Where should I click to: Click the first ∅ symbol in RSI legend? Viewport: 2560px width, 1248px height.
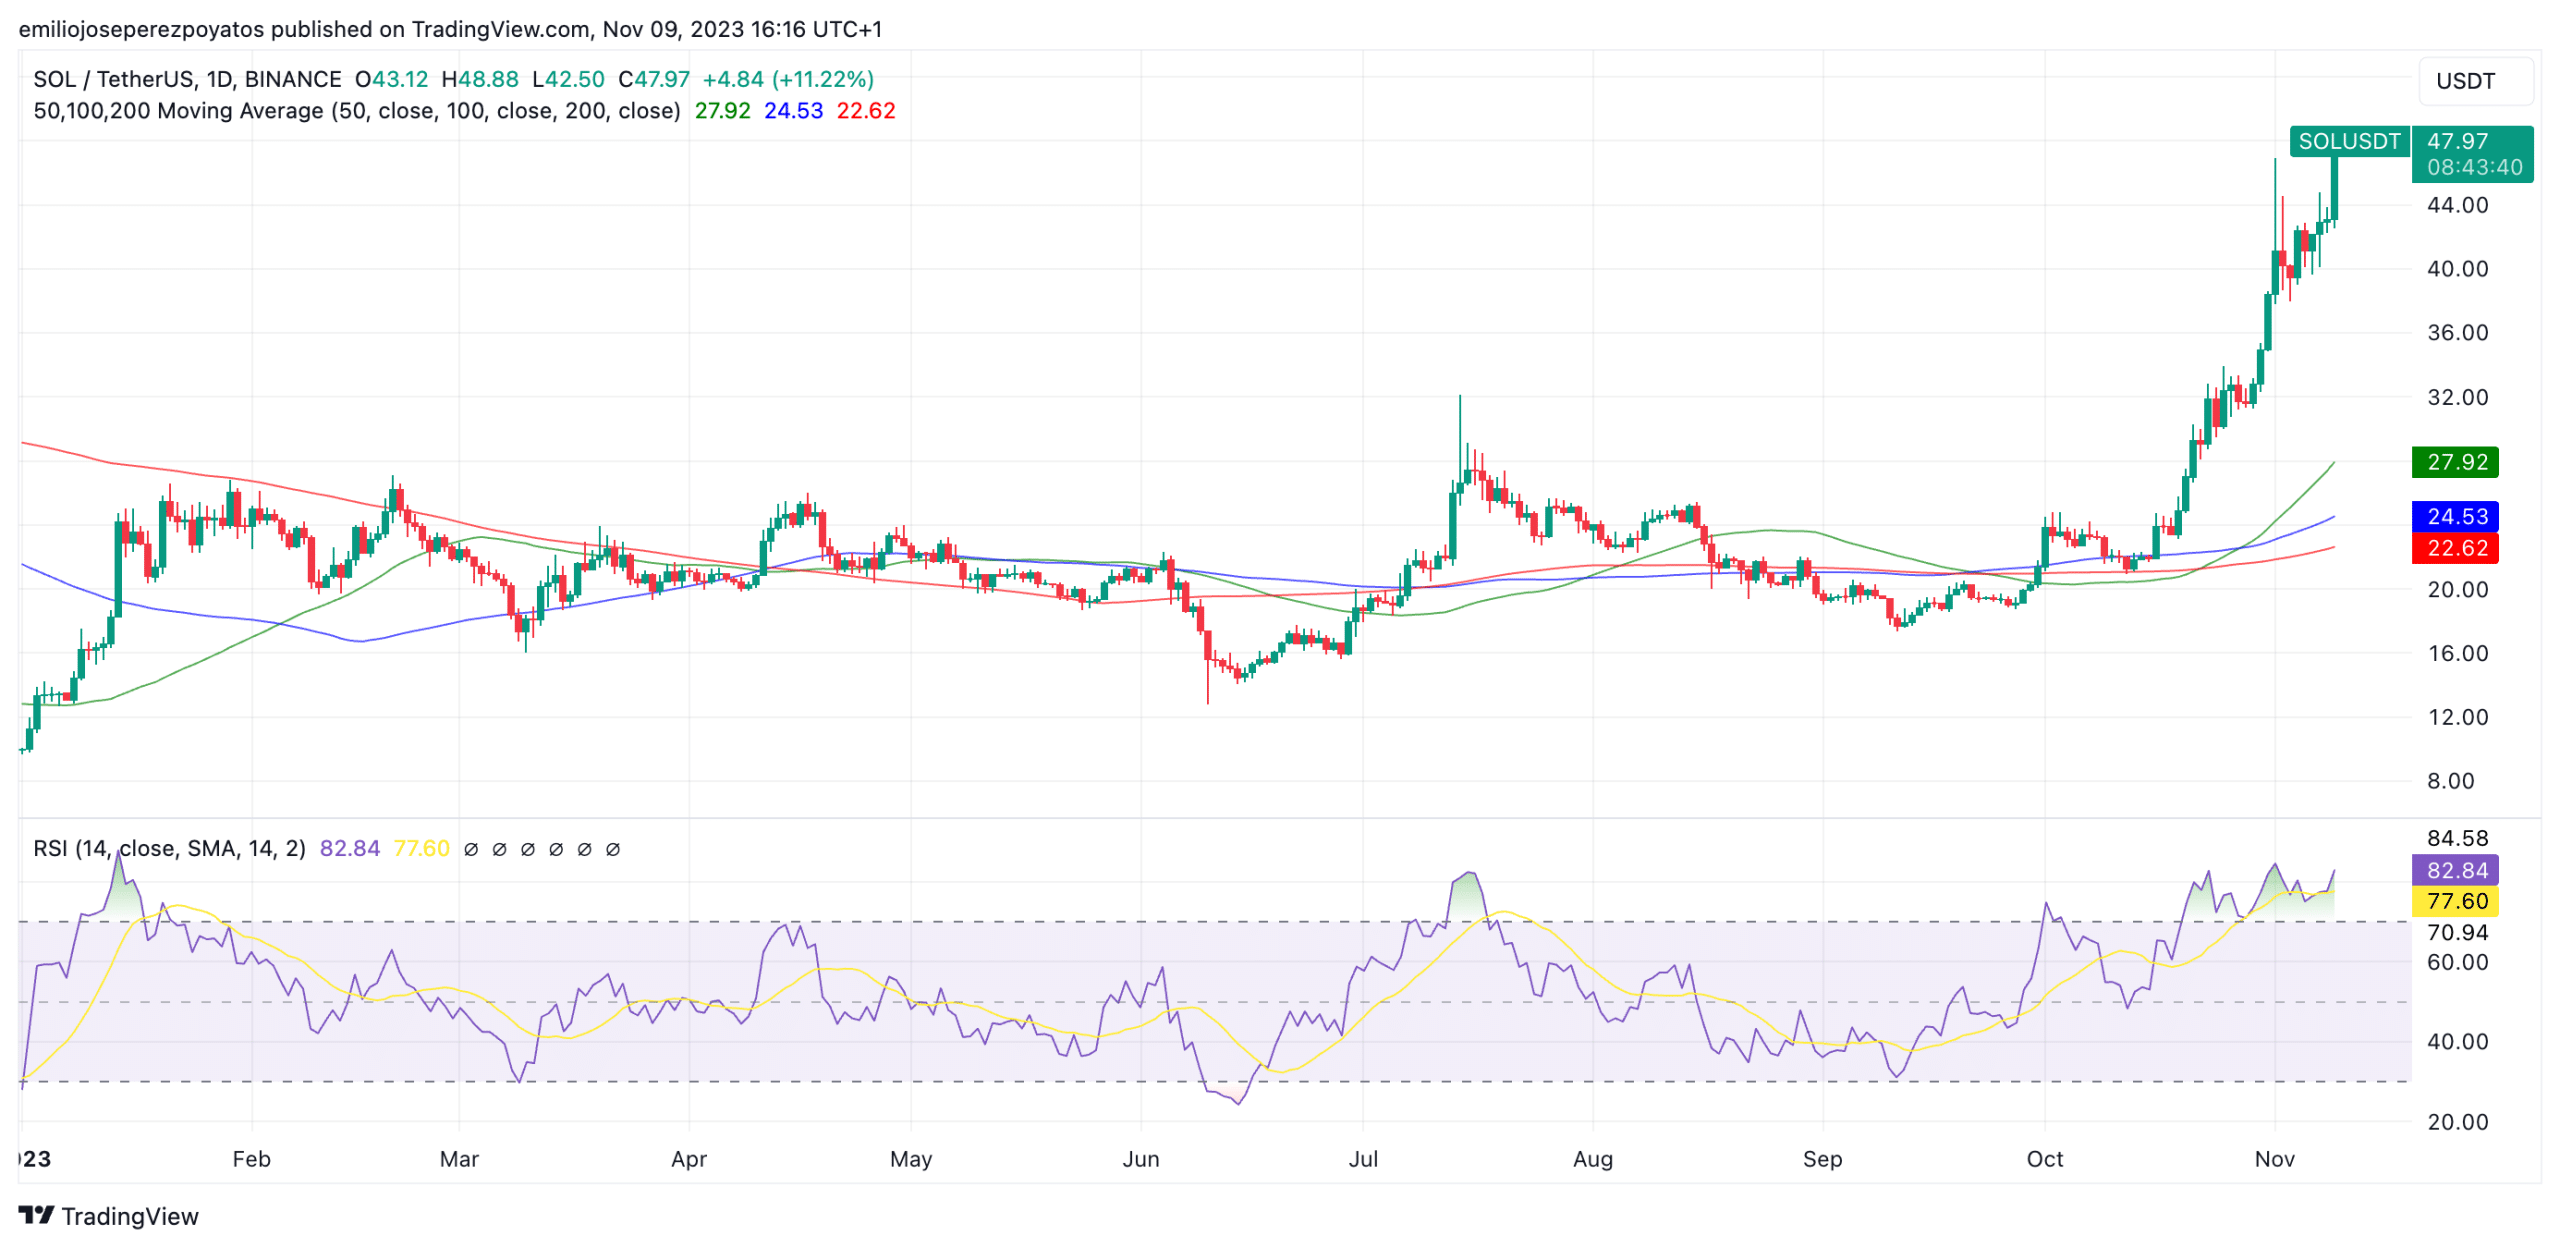point(471,850)
